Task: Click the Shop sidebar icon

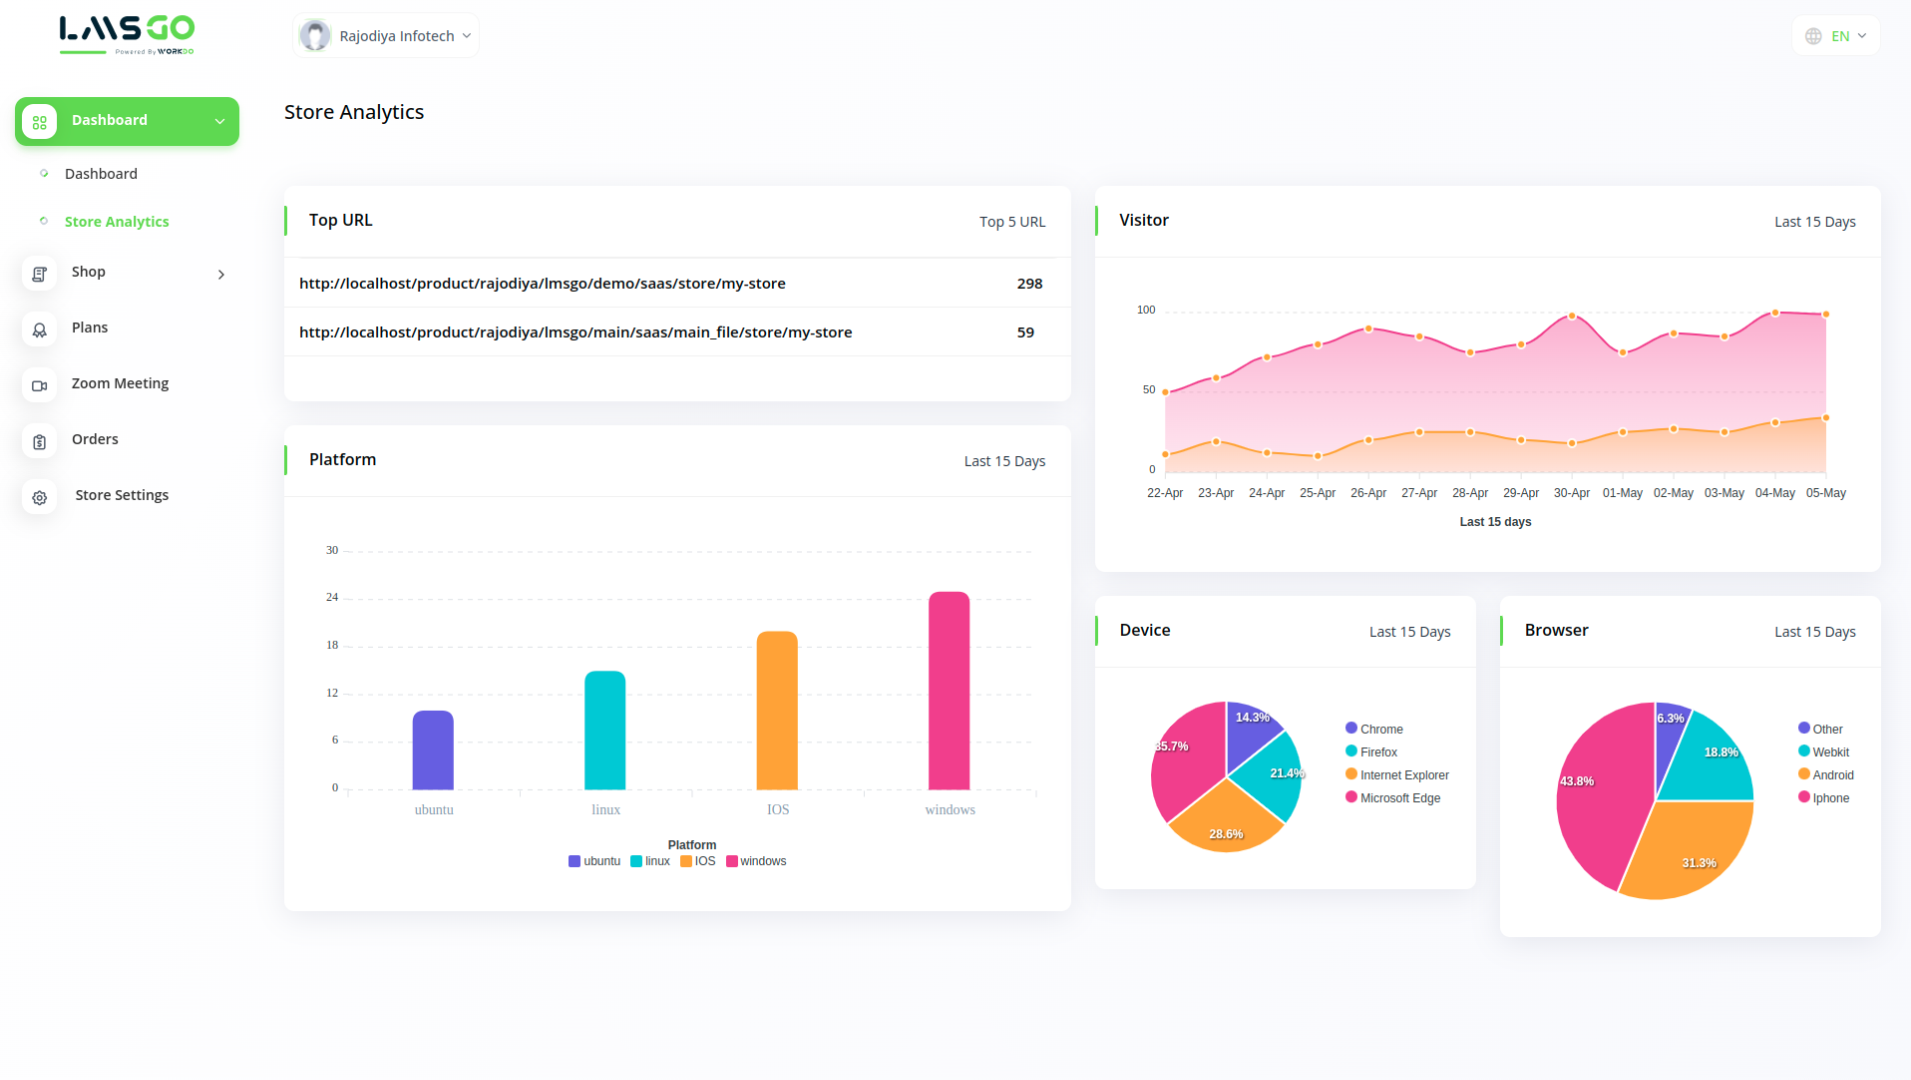Action: point(40,274)
